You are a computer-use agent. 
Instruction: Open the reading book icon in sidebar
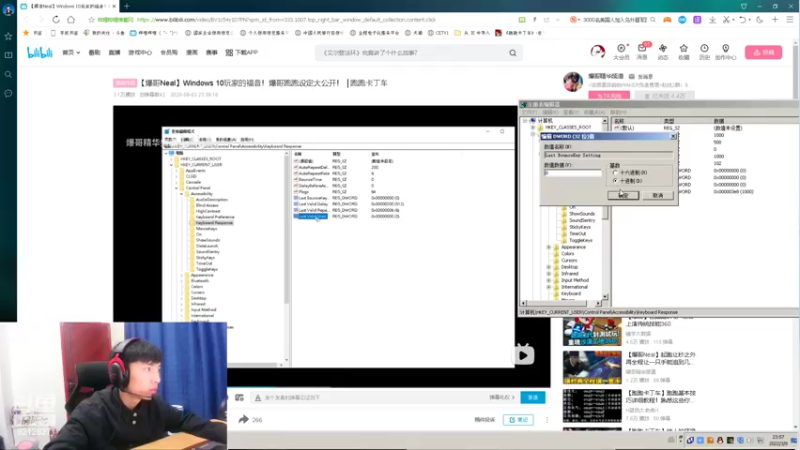8,55
